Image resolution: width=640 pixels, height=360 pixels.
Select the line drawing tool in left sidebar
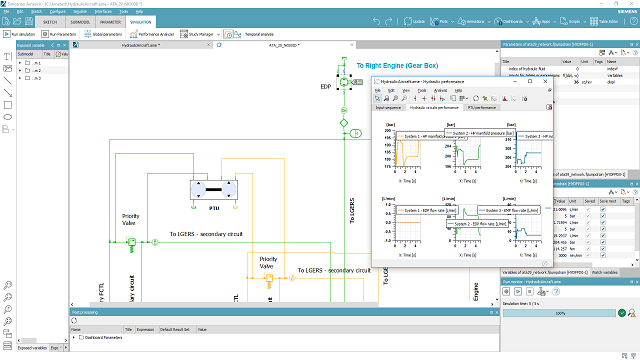click(7, 81)
